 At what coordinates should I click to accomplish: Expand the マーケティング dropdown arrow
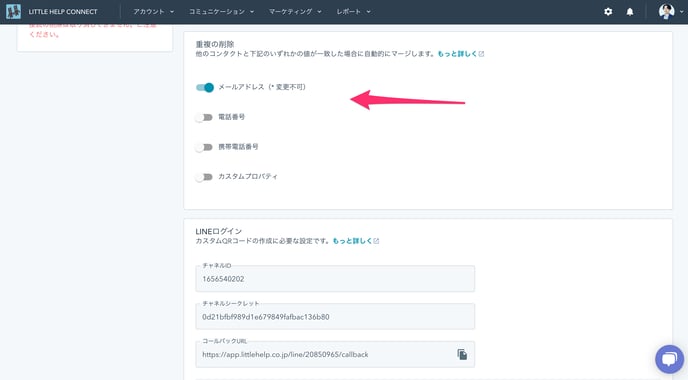319,12
